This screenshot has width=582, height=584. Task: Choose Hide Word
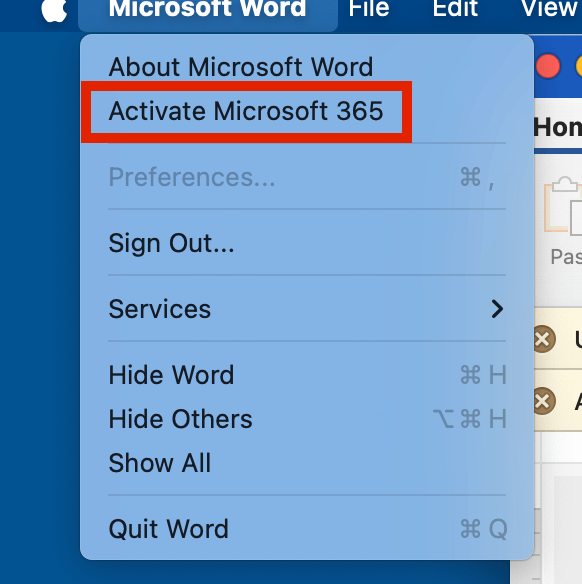307,375
